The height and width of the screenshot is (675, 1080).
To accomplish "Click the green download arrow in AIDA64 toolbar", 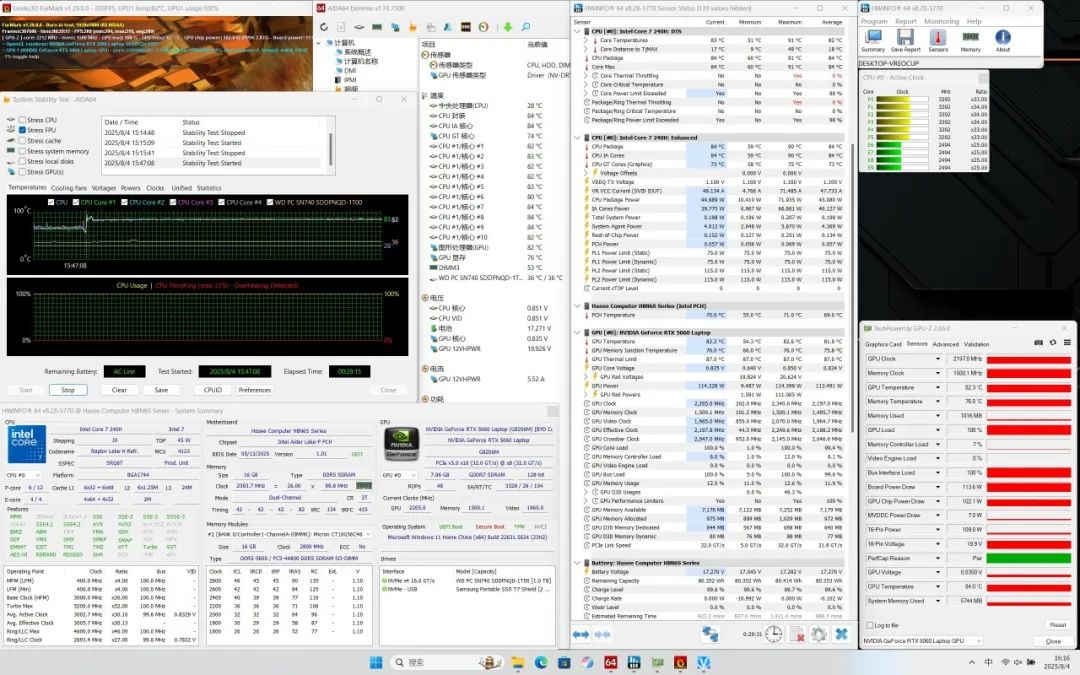I will [508, 27].
